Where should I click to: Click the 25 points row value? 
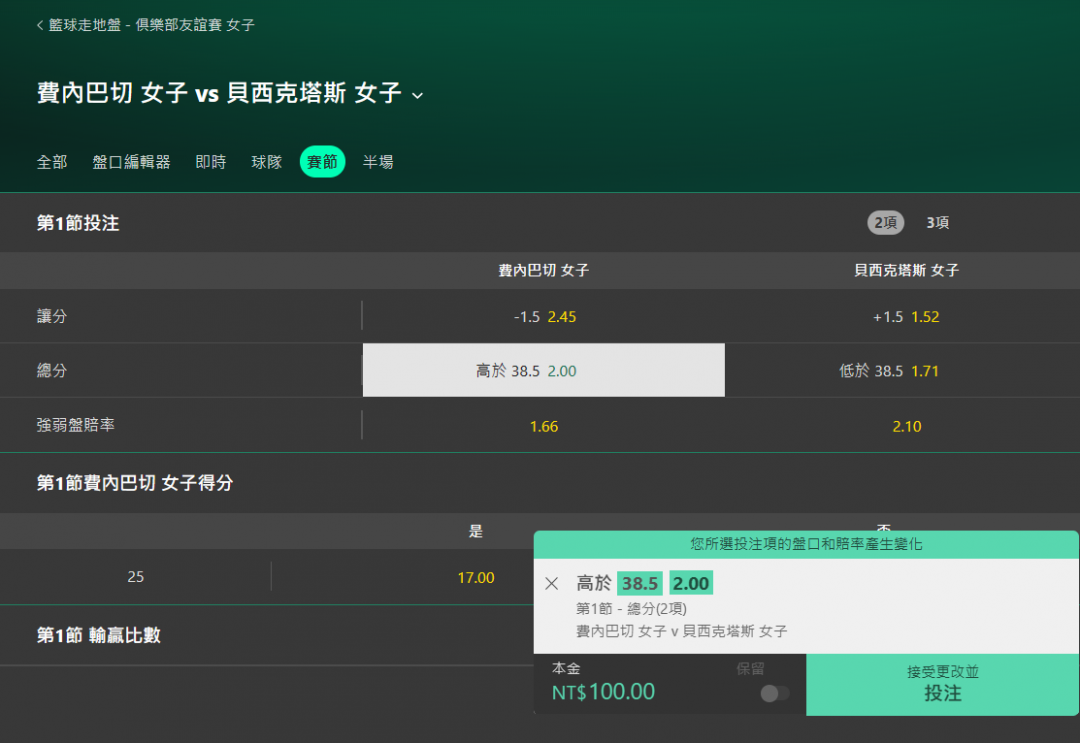tap(136, 576)
